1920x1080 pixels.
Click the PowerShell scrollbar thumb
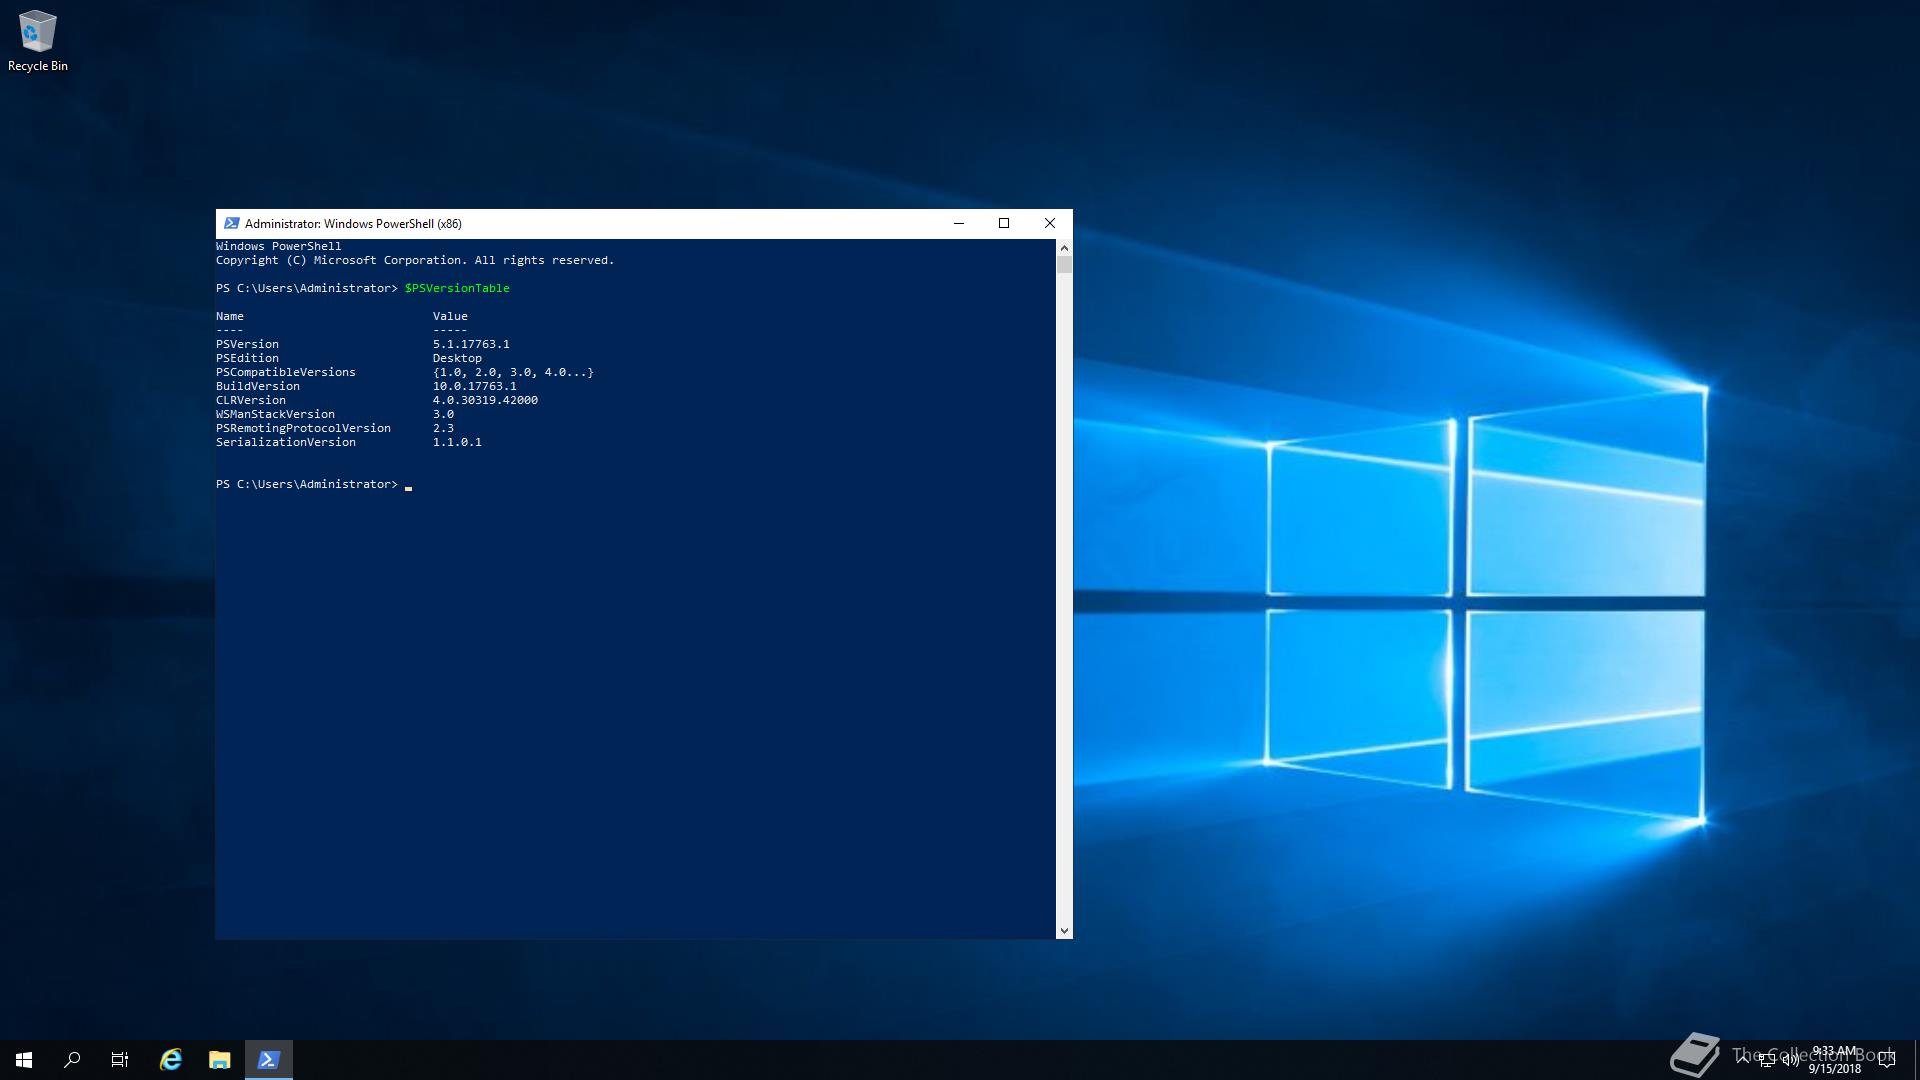click(x=1064, y=264)
